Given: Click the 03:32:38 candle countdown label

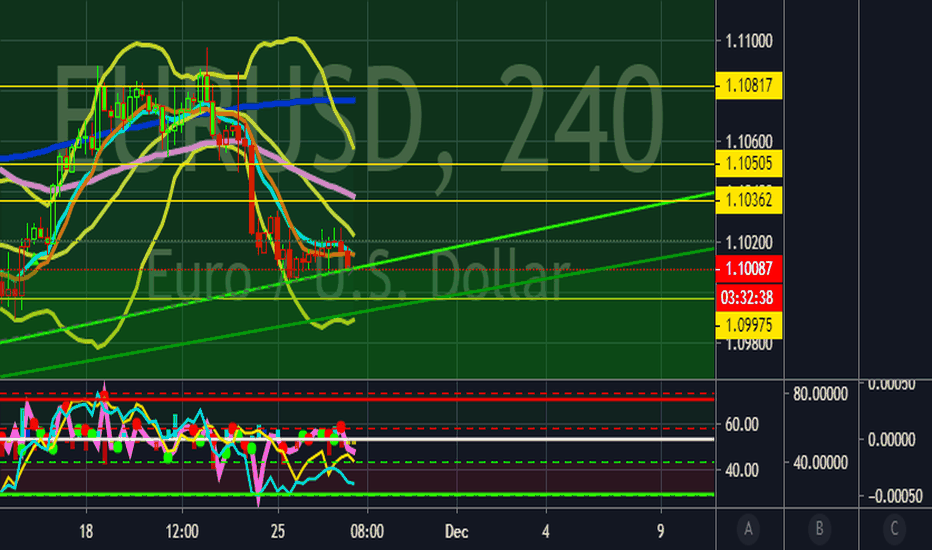Looking at the screenshot, I should [750, 297].
